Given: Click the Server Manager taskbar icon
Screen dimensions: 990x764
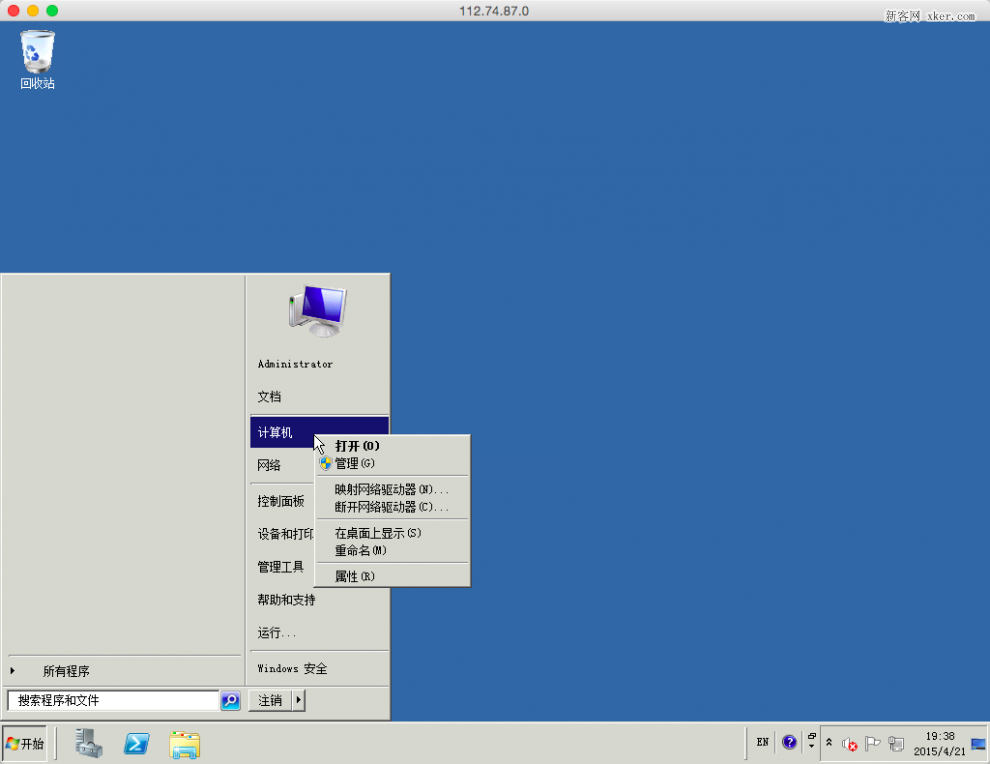Looking at the screenshot, I should click(x=88, y=743).
